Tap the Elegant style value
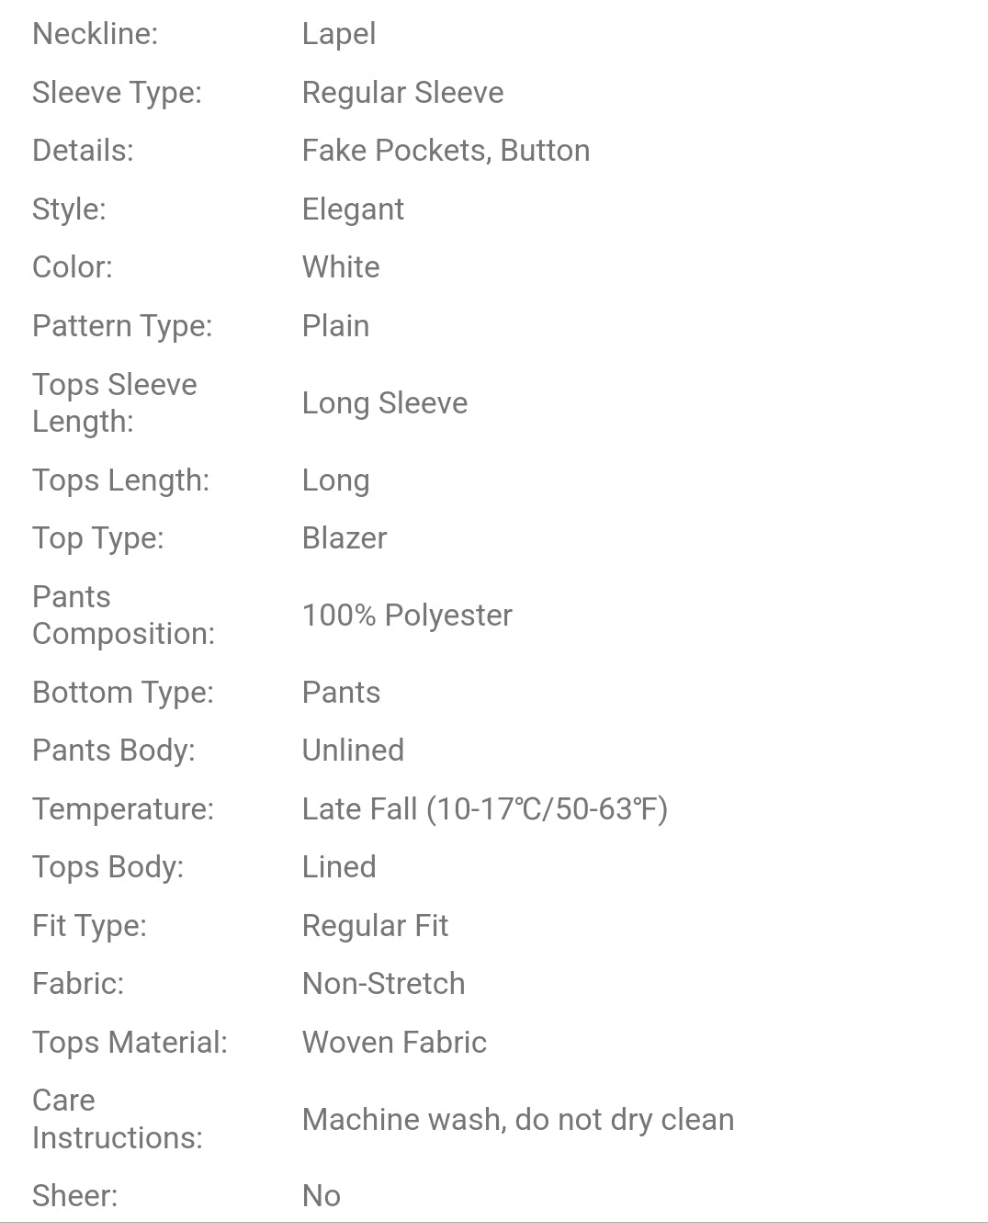Screen dimensions: 988x1223 click(x=353, y=209)
